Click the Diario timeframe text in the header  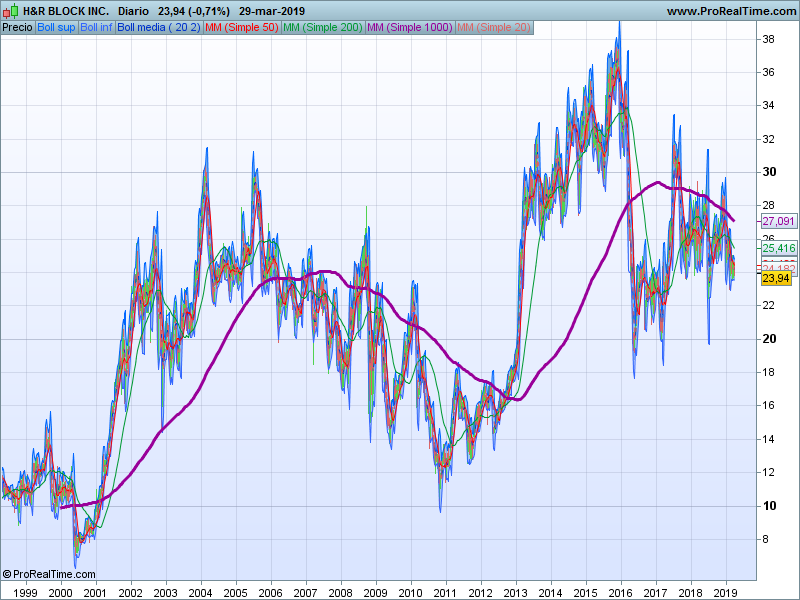point(133,11)
